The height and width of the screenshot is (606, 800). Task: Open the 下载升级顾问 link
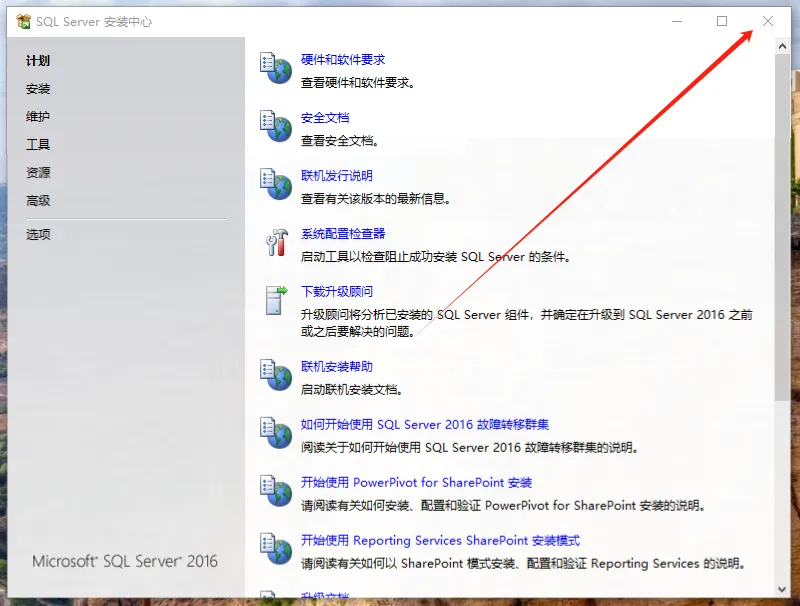(337, 292)
